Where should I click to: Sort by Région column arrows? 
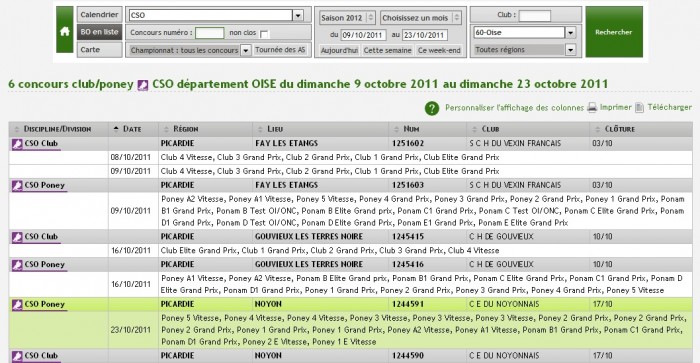[x=166, y=129]
